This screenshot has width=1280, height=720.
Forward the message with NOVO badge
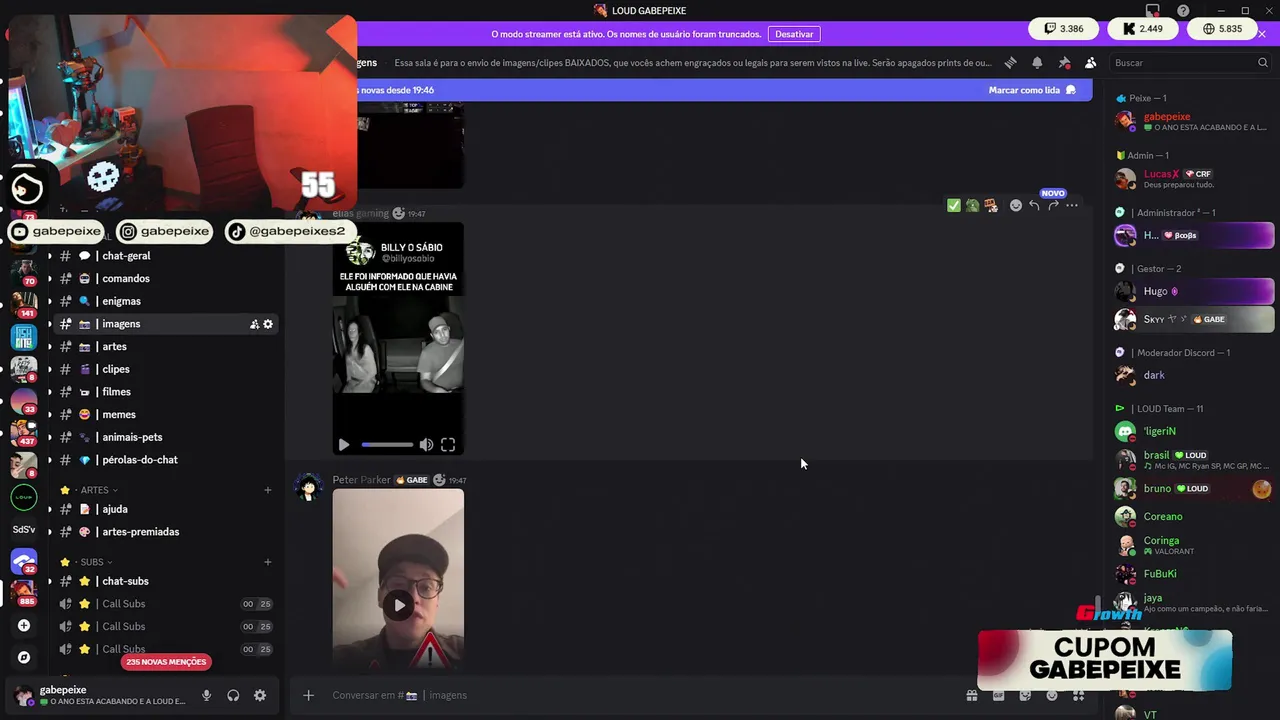pyautogui.click(x=1053, y=205)
